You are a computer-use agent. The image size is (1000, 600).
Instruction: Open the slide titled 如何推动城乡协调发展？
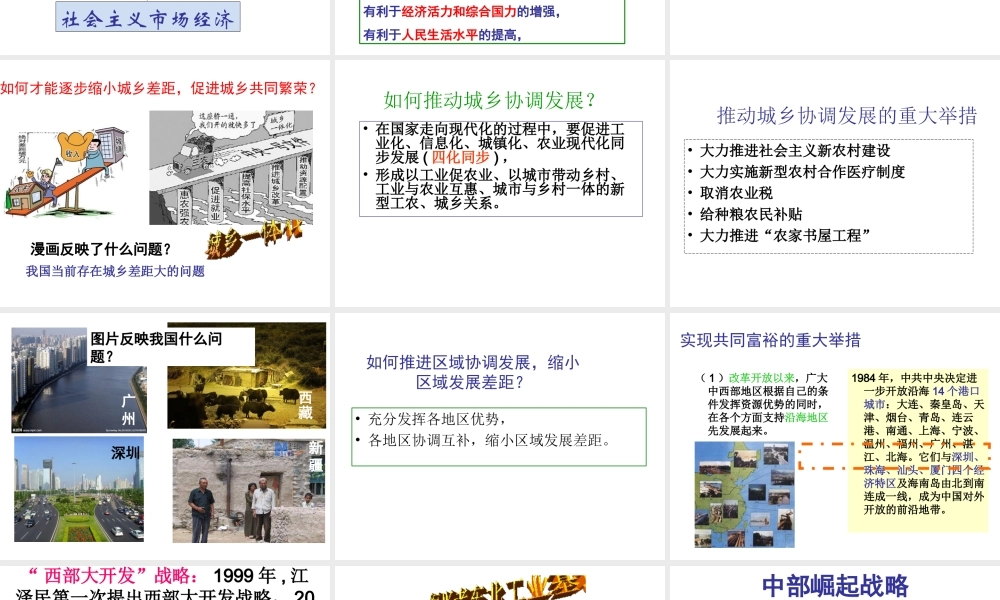(501, 184)
